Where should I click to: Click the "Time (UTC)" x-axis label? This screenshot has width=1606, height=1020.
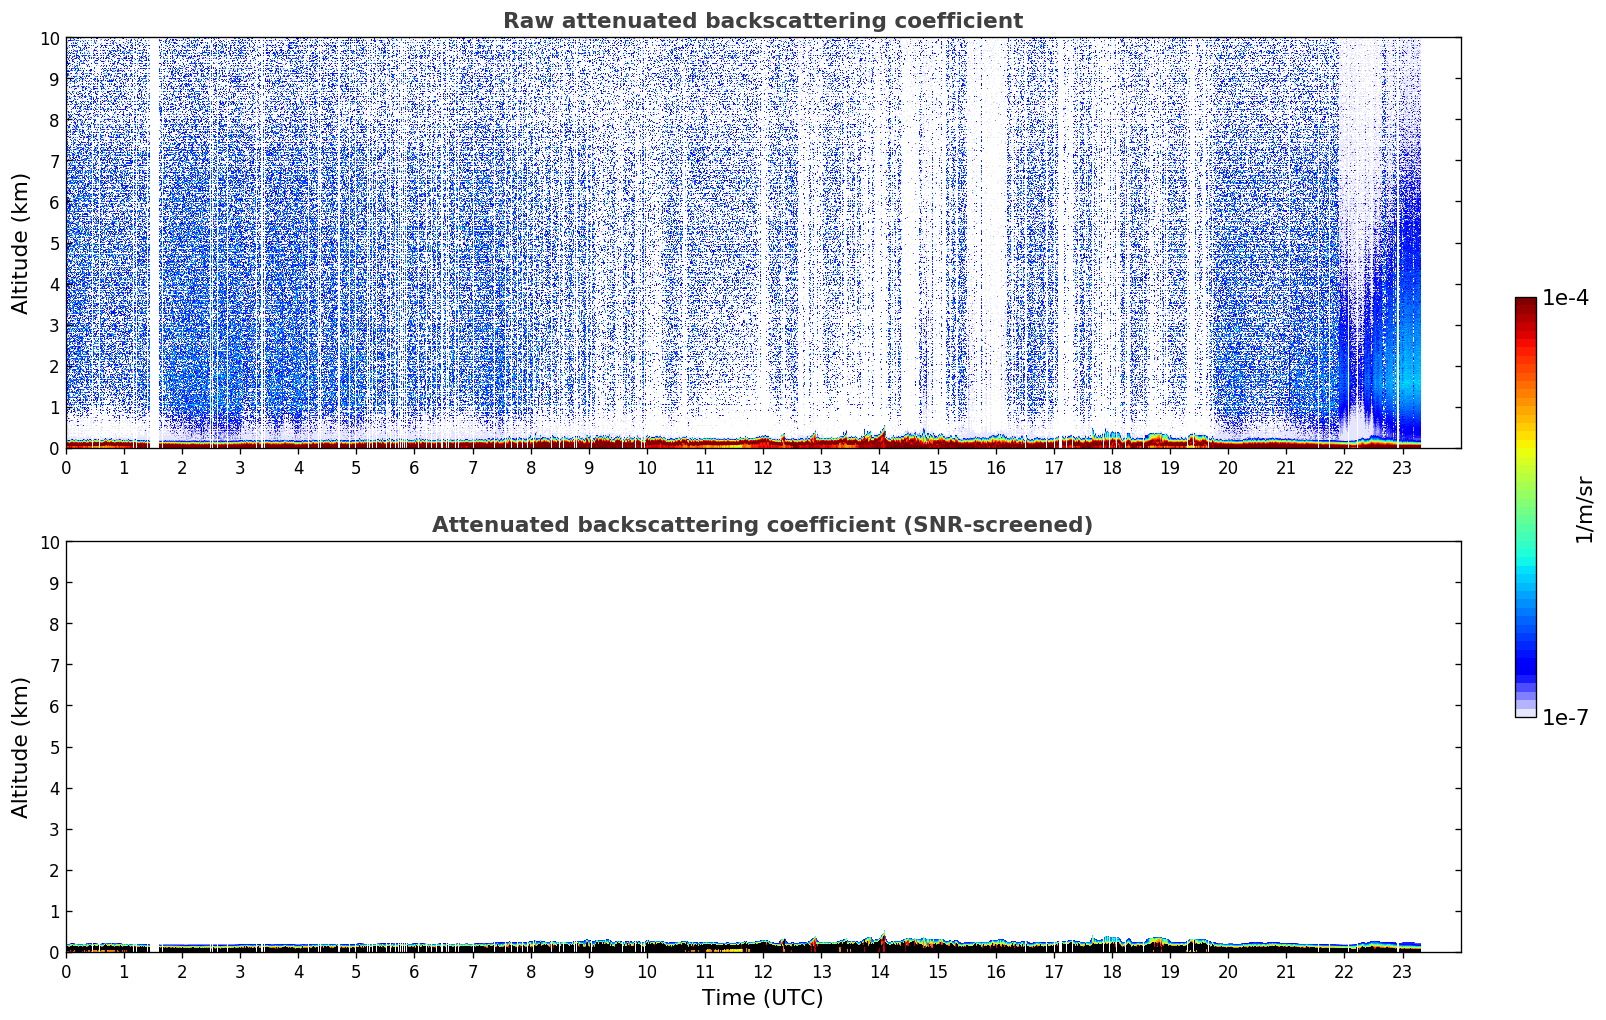(762, 997)
